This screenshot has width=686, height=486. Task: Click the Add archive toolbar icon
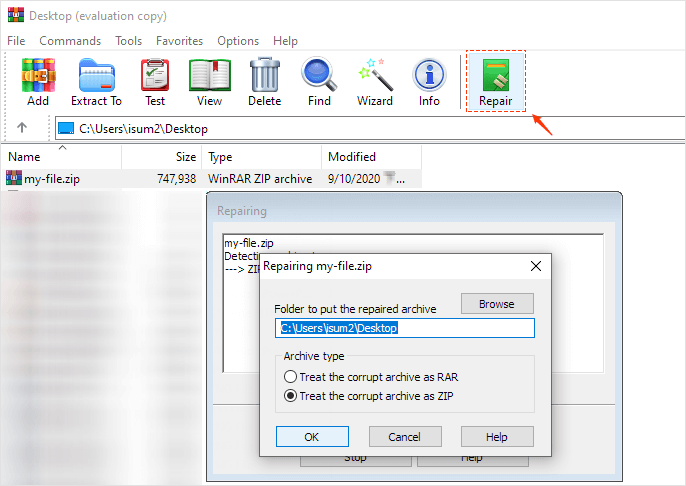[38, 76]
